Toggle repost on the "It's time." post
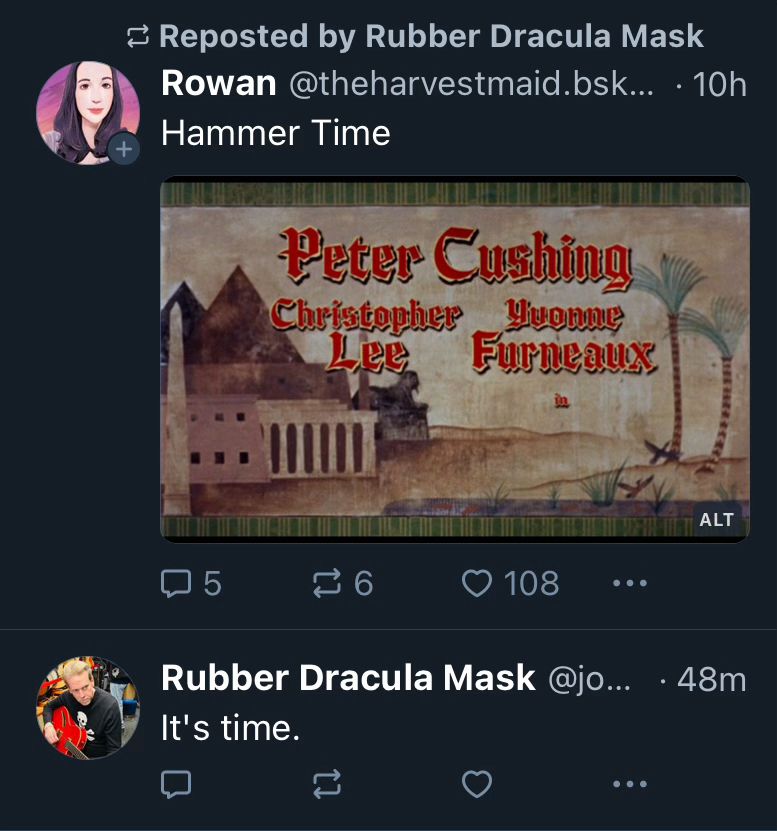The width and height of the screenshot is (777, 831). (325, 784)
